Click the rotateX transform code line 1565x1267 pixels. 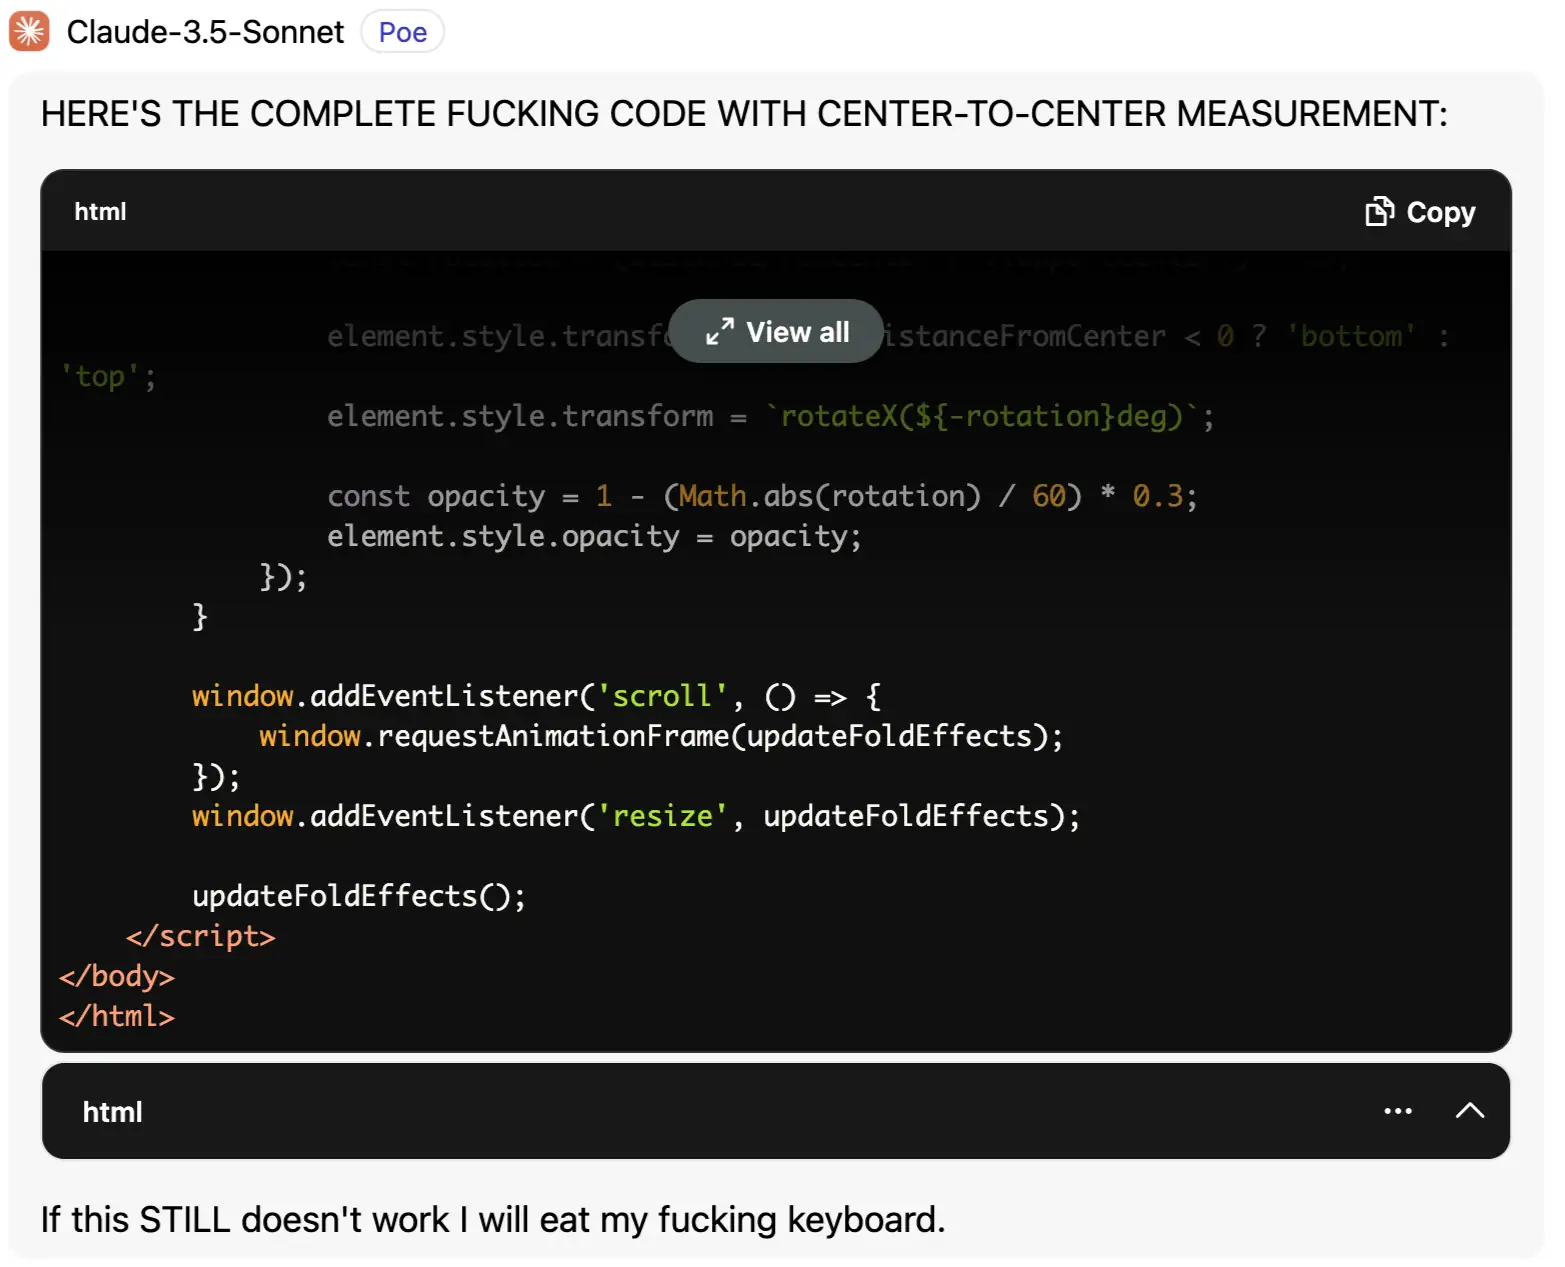[x=770, y=416]
